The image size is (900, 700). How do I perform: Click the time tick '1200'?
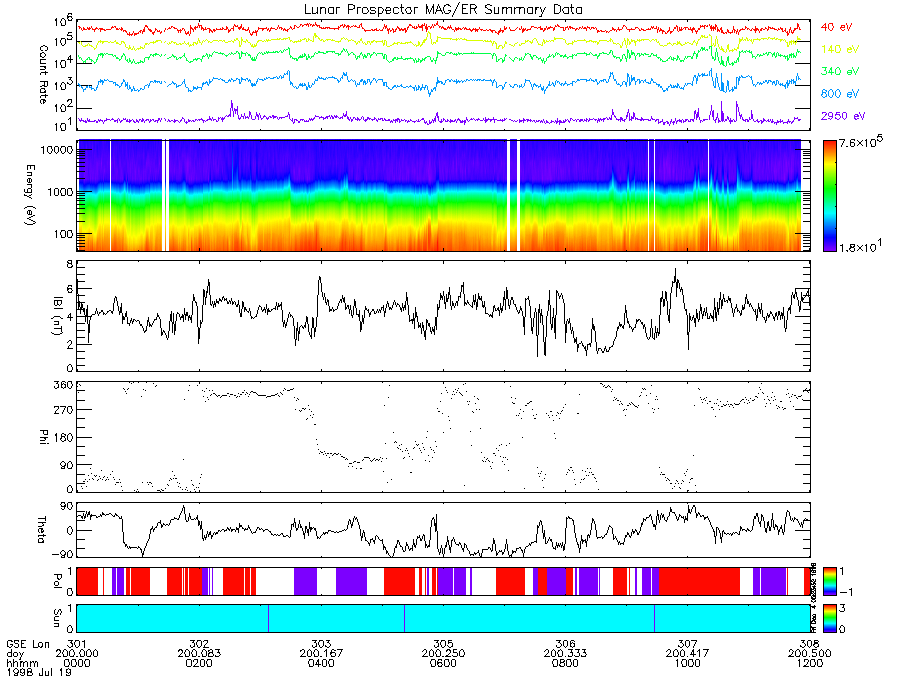(x=809, y=663)
